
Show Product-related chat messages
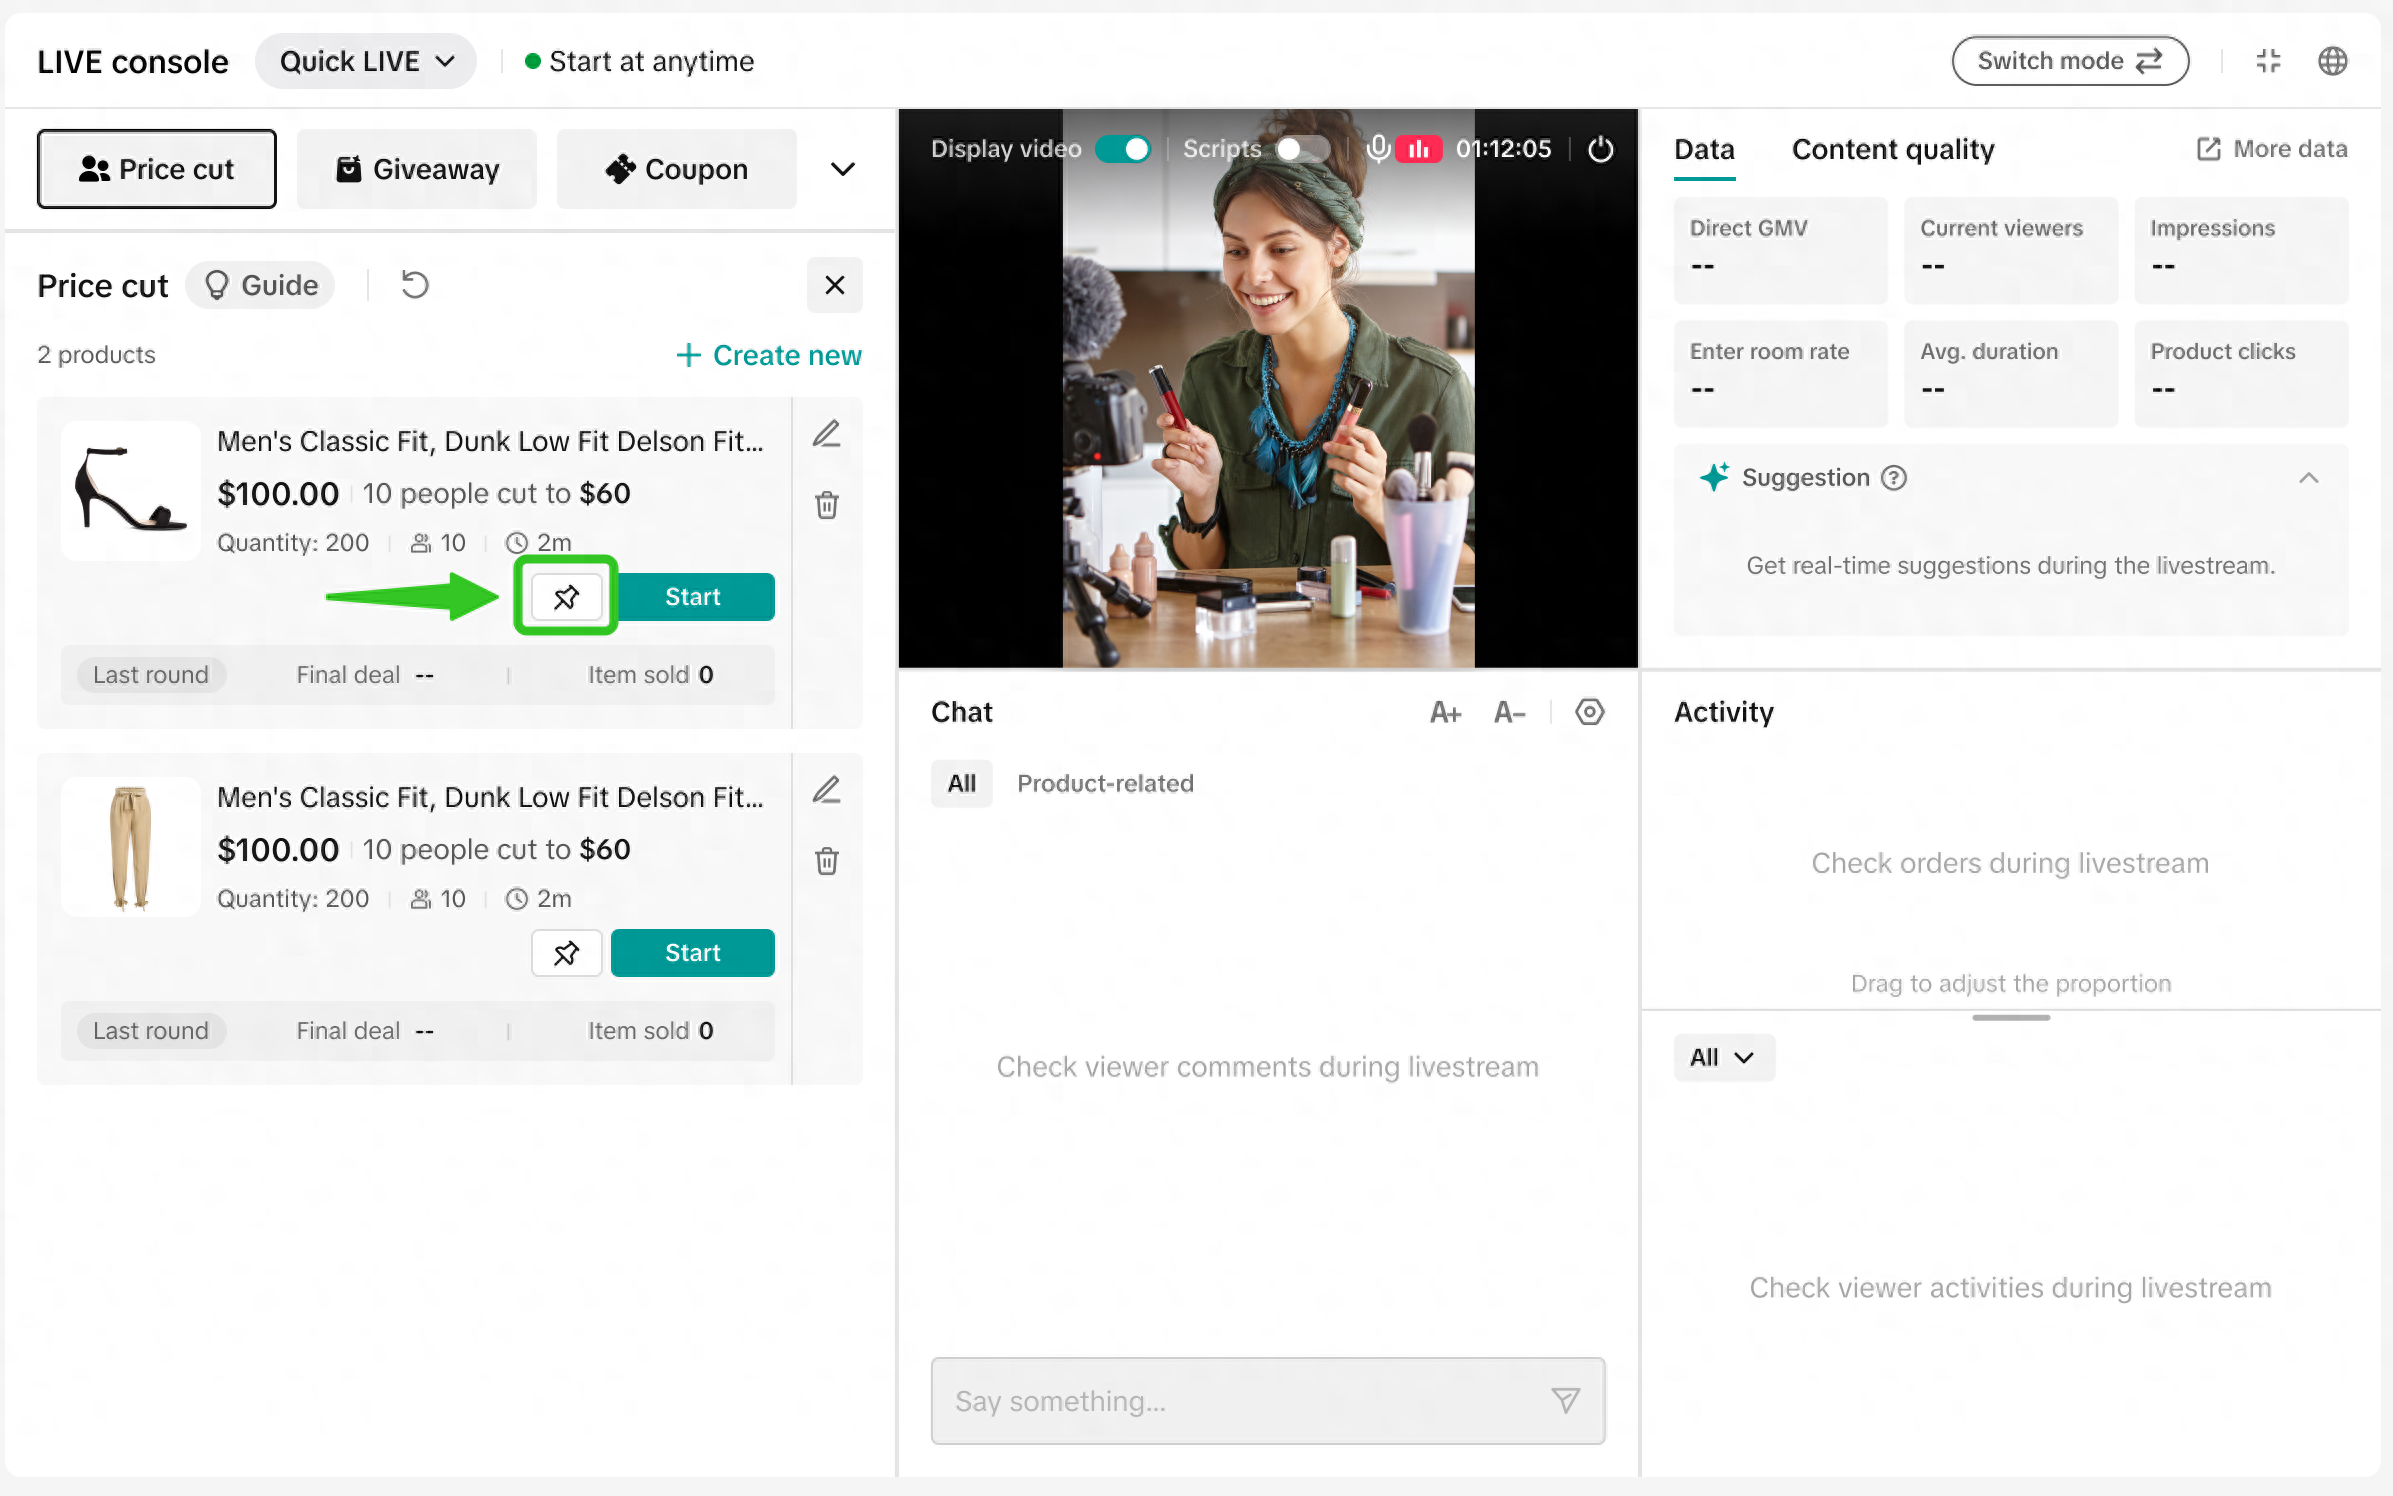1105,783
